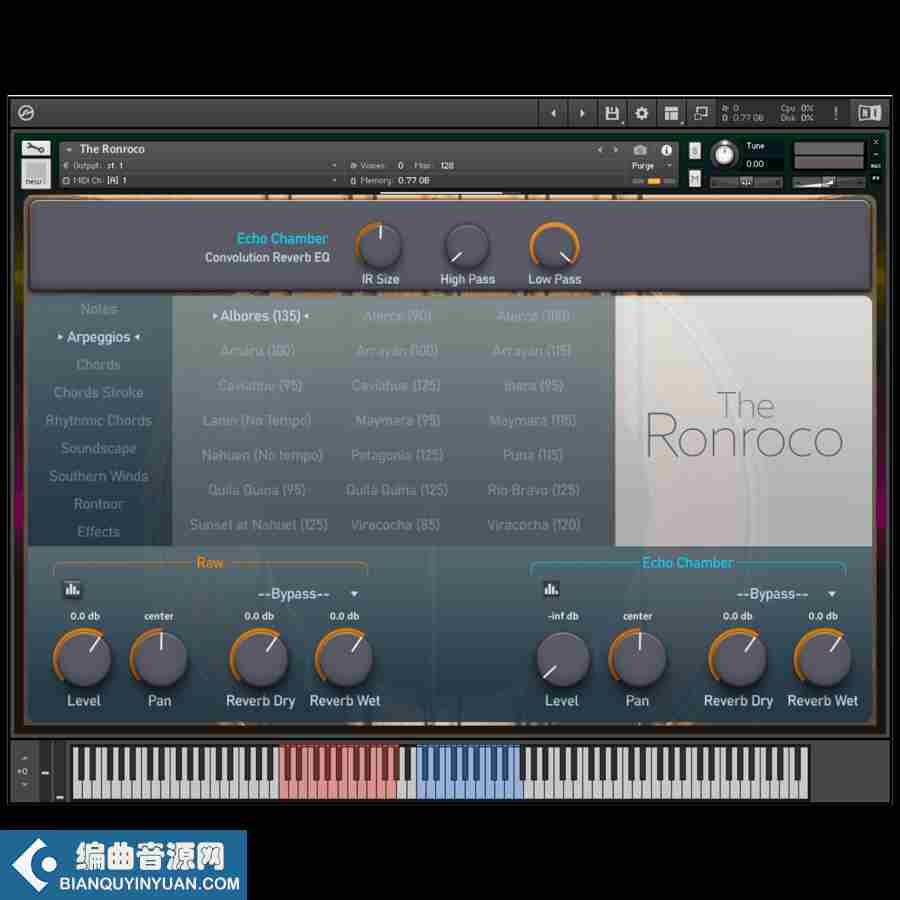Image resolution: width=900 pixels, height=900 pixels.
Task: Click Echo Chamber section Level knob
Action: pos(562,658)
